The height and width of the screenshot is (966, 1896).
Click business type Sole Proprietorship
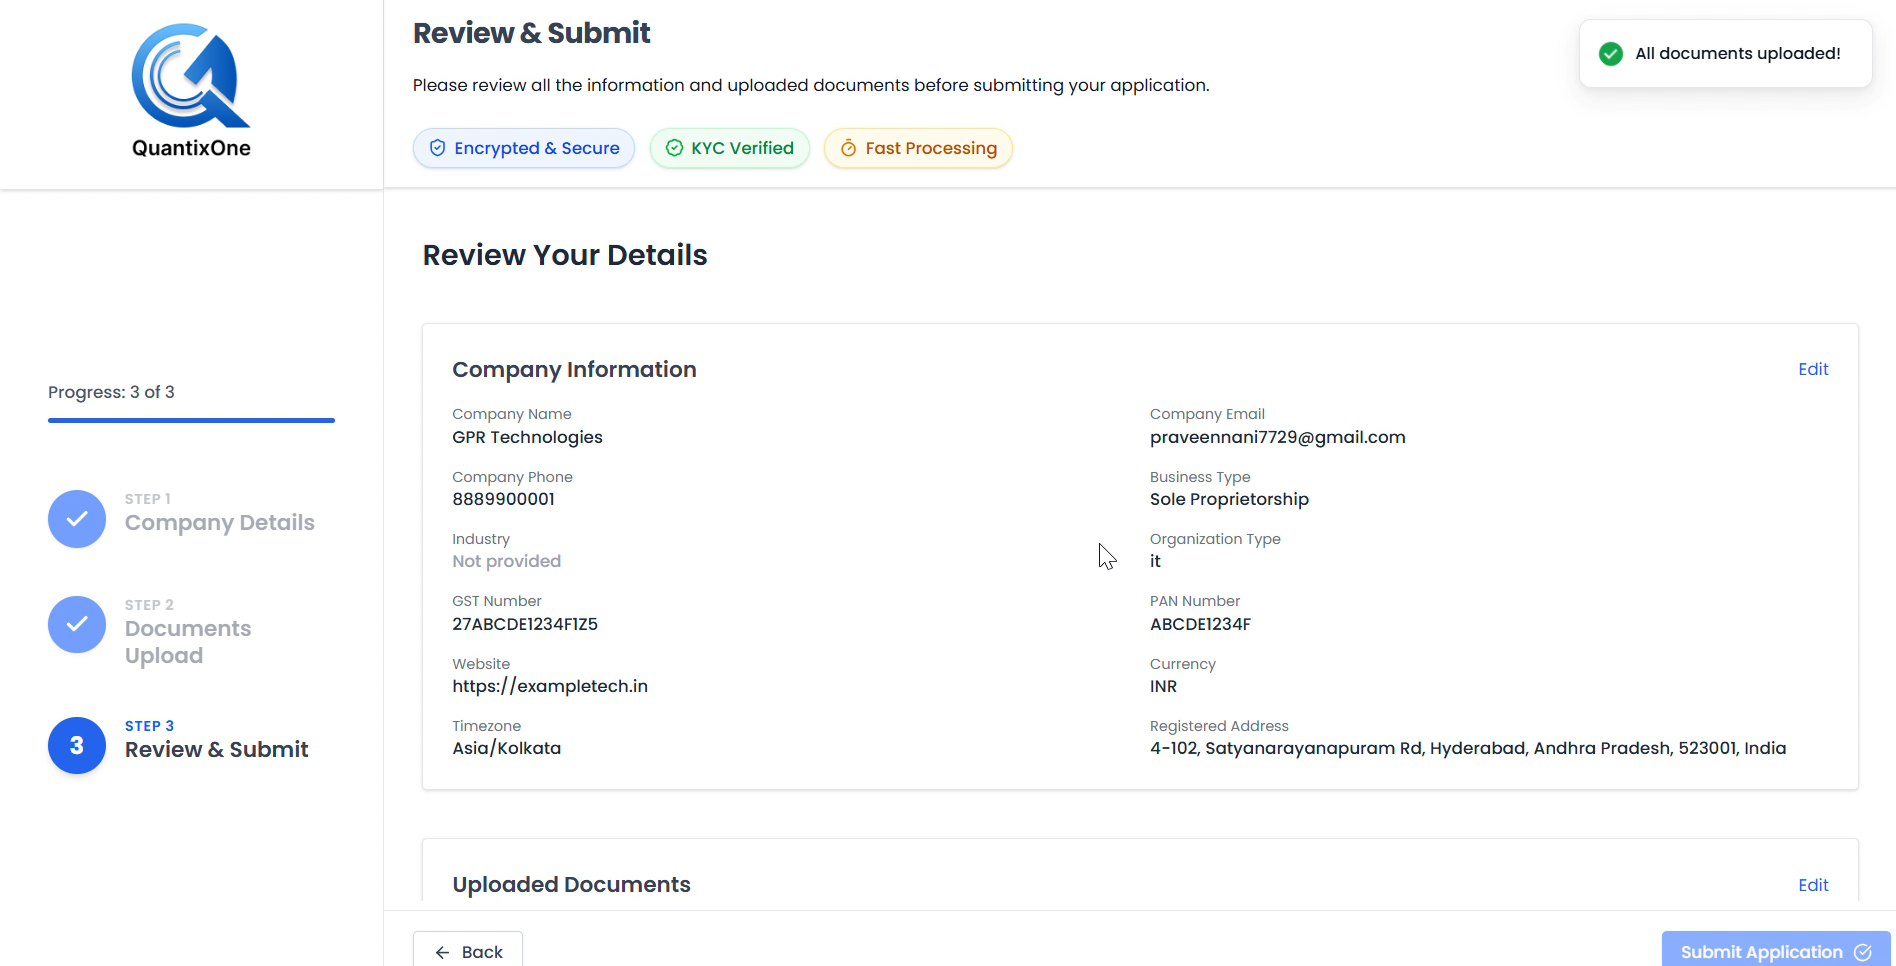tap(1229, 499)
